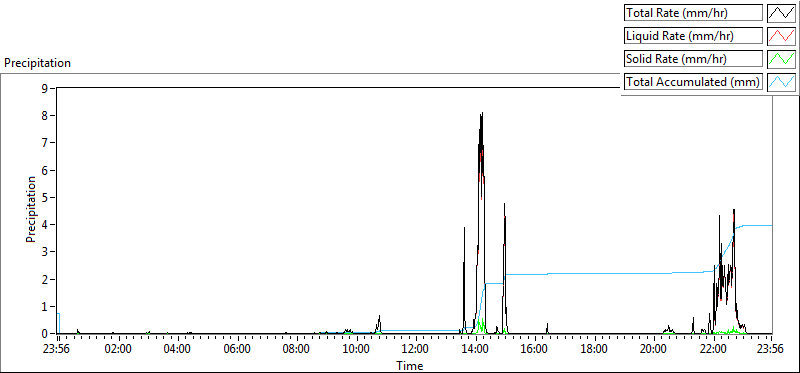Click the Liquid Rate red line icon
Viewport: 800px width, 373px height.
pos(781,36)
